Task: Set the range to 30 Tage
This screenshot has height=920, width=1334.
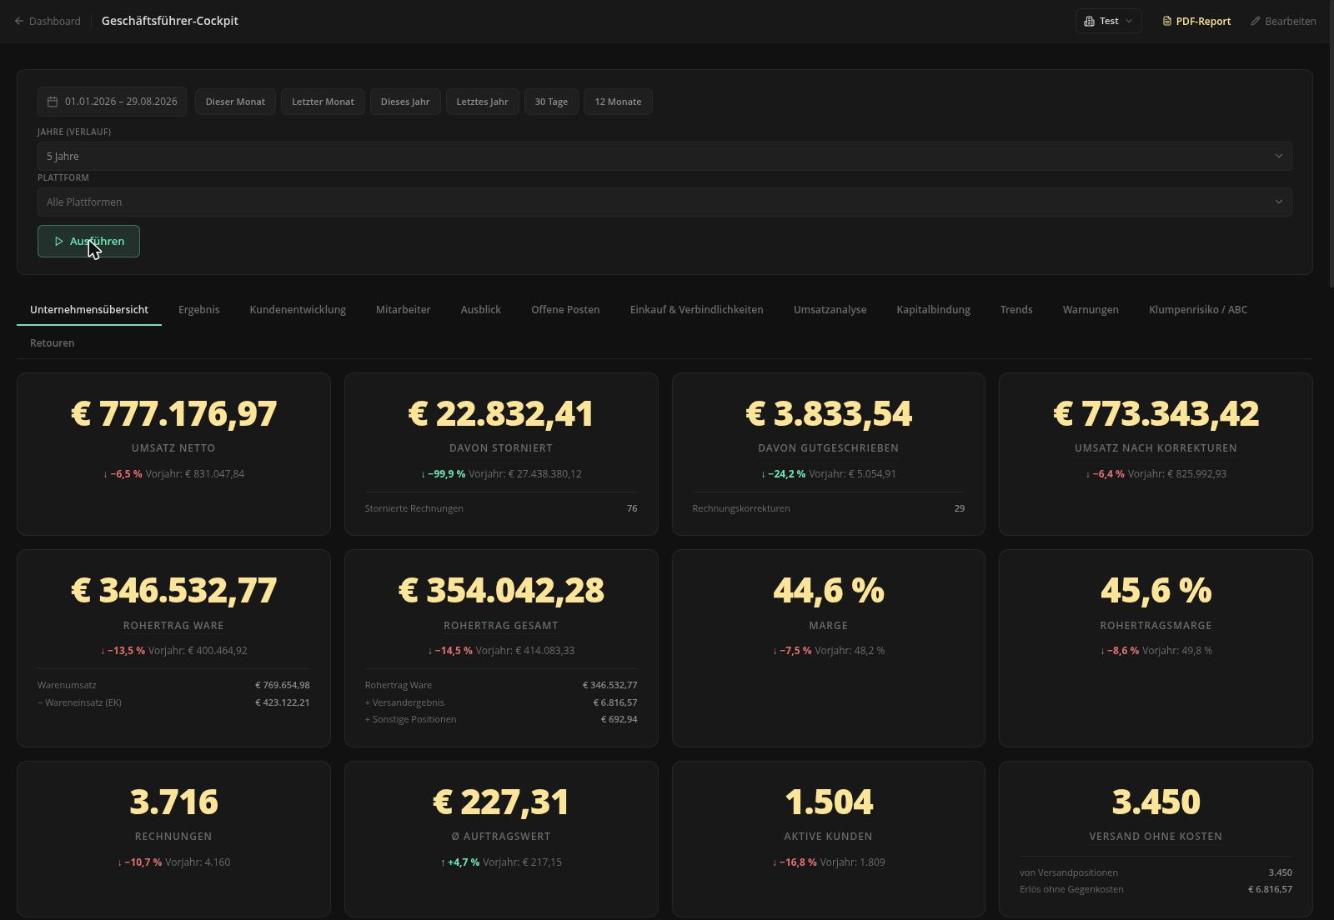Action: click(x=551, y=102)
